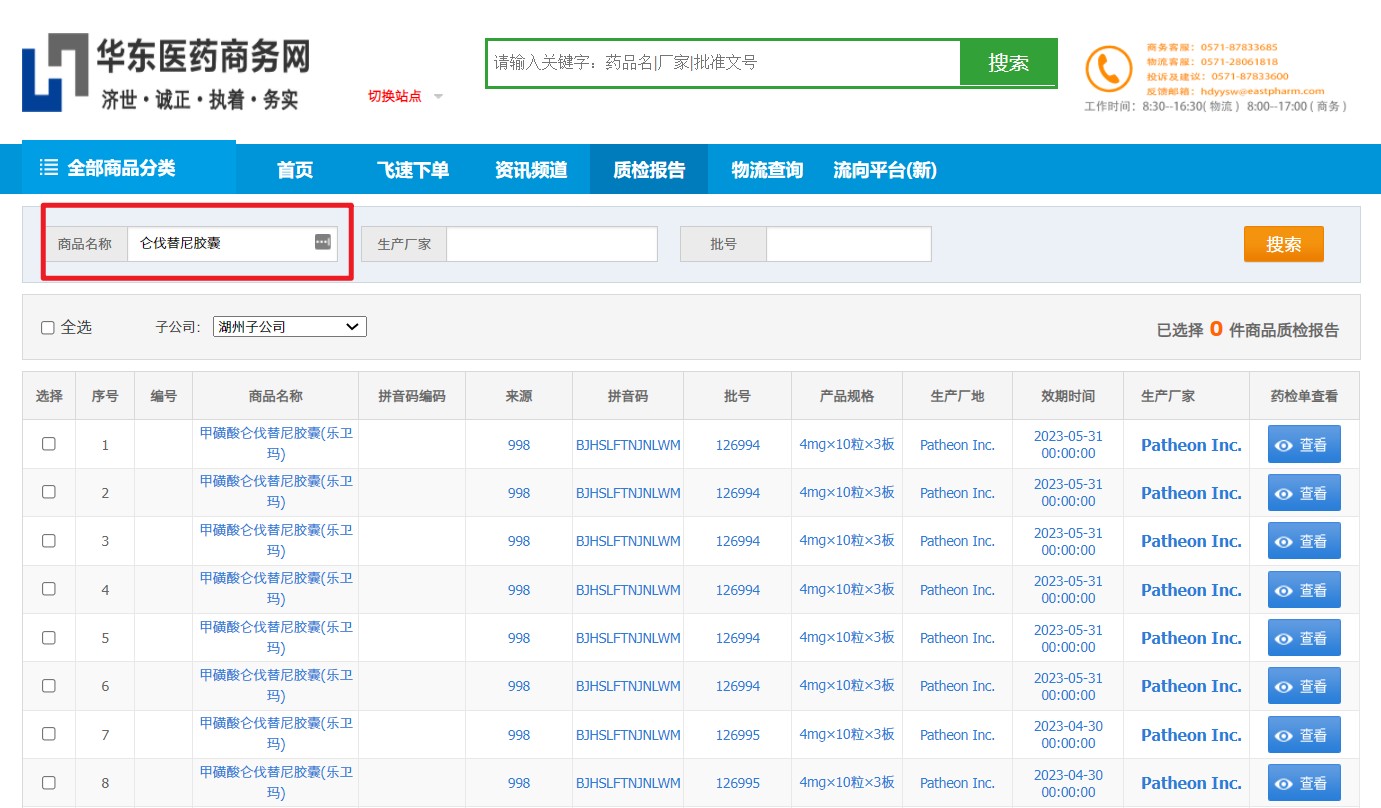Viewport: 1381px width, 808px height.
Task: Open the 首页 menu tab
Action: click(x=295, y=170)
